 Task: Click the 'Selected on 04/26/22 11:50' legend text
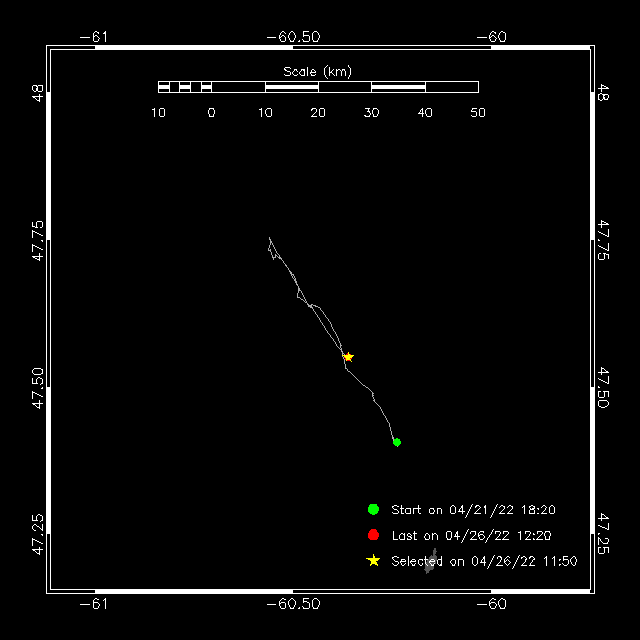point(484,562)
